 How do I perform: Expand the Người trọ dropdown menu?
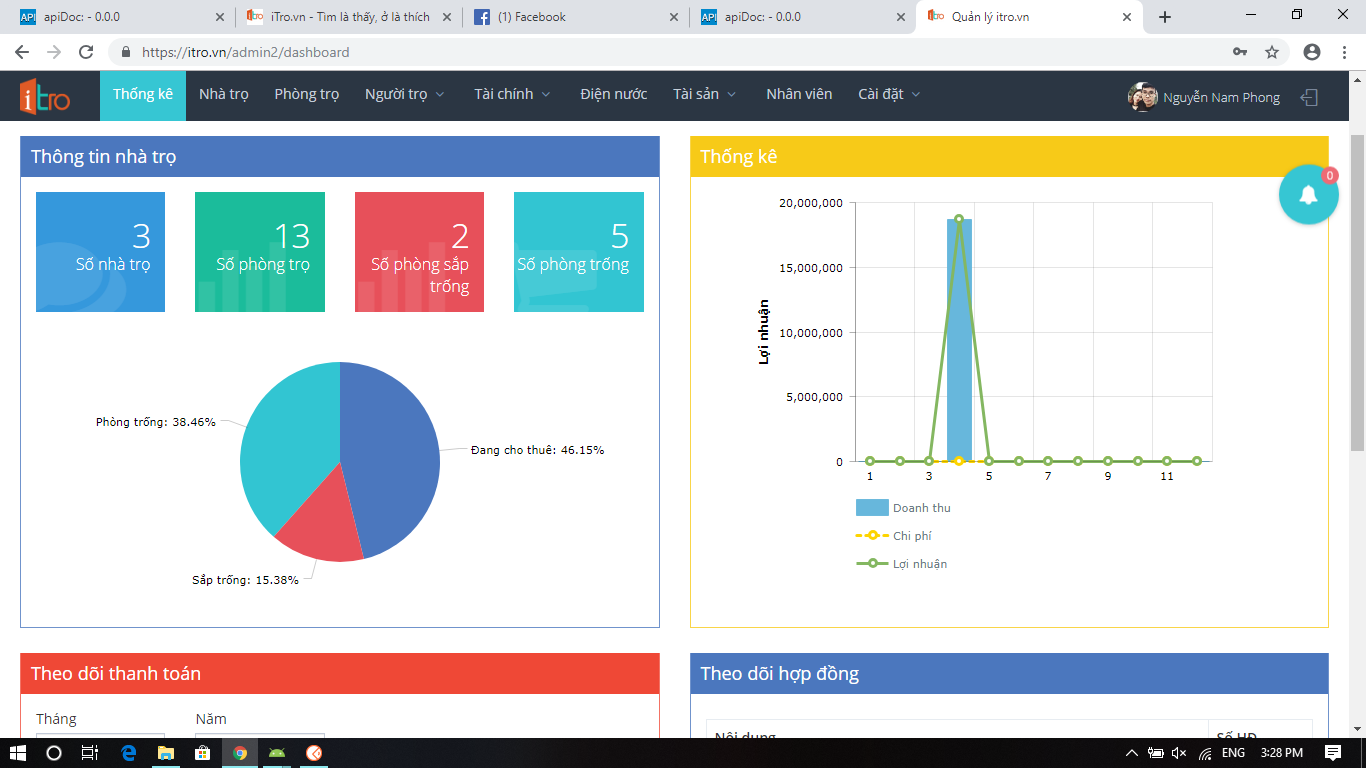coord(405,94)
